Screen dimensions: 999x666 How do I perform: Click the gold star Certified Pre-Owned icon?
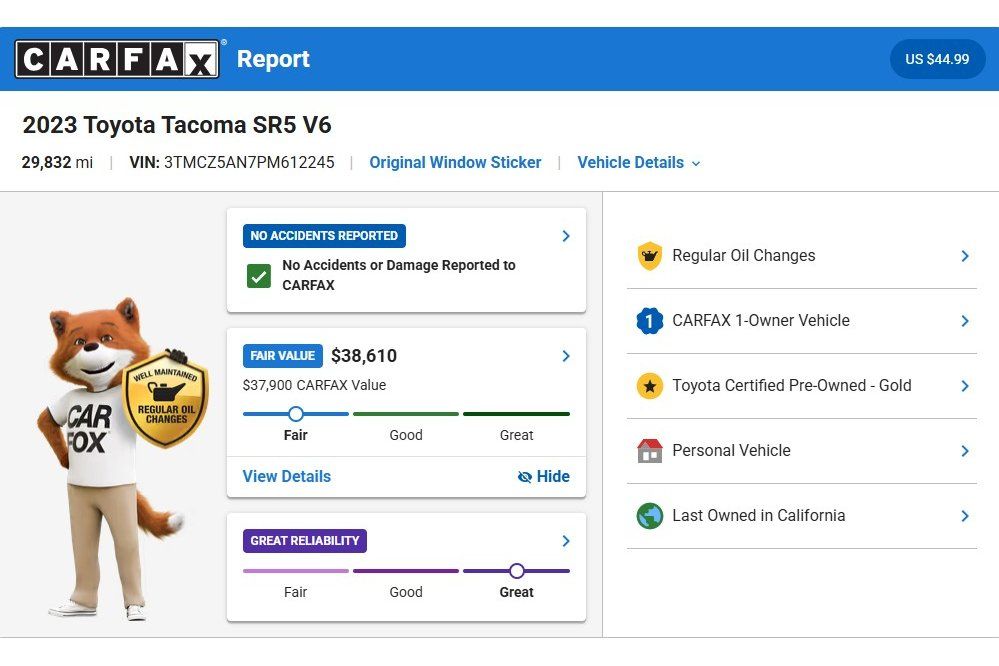click(x=650, y=386)
